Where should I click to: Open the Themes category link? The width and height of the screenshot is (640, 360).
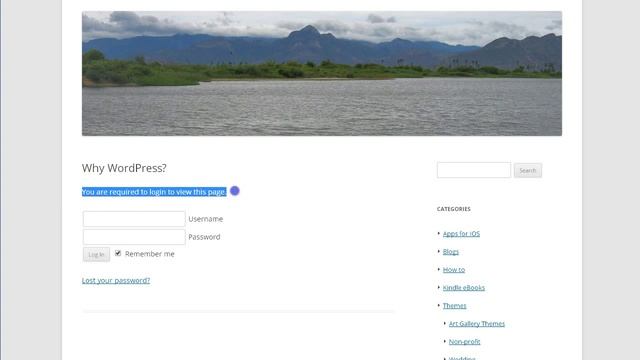pos(454,305)
